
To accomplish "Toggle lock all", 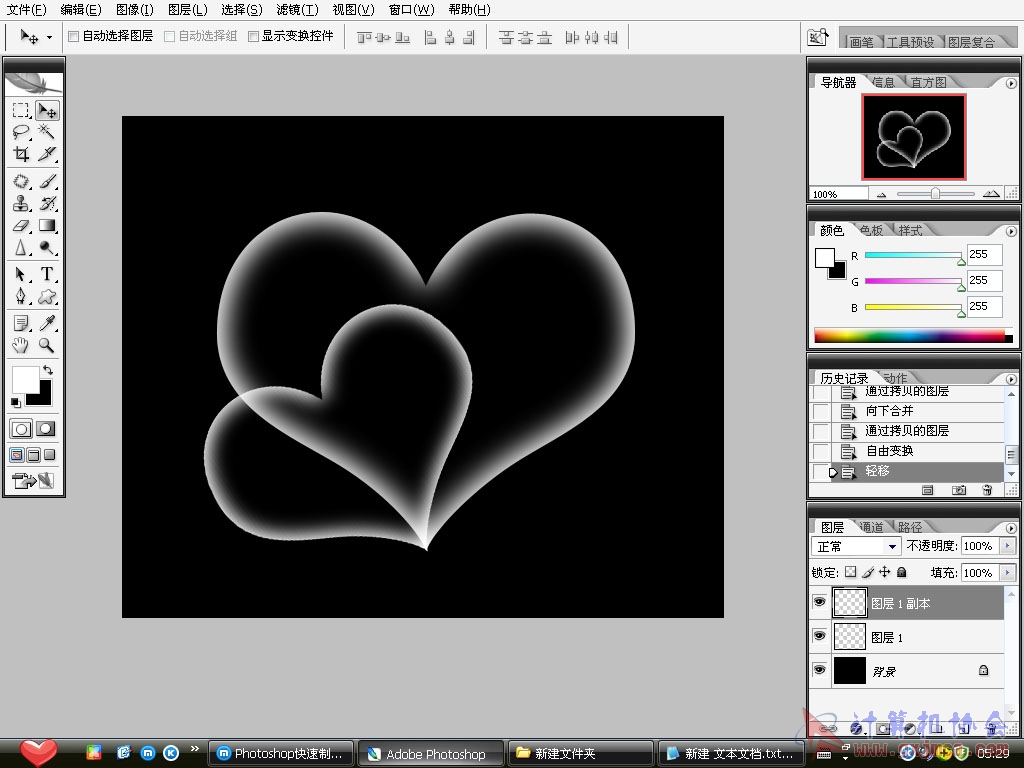I will pos(902,572).
